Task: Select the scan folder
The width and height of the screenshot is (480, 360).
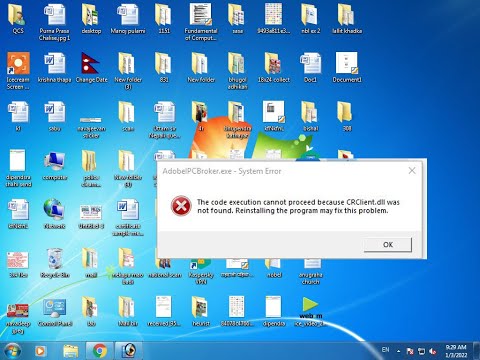Action: [x=128, y=116]
